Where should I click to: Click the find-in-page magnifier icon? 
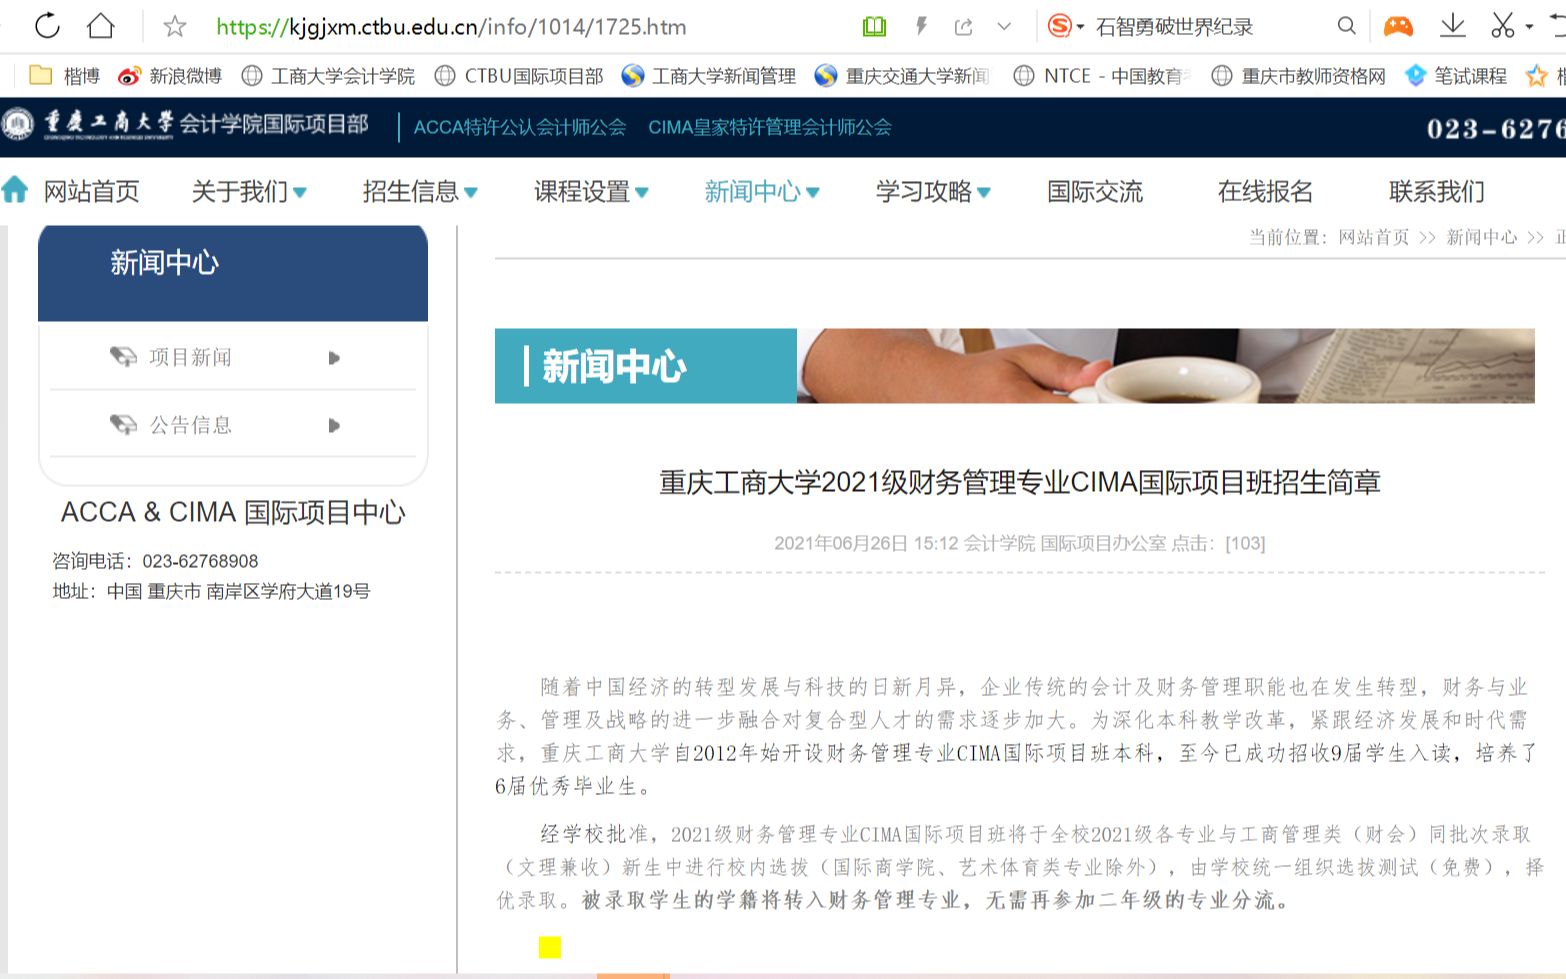(1346, 25)
